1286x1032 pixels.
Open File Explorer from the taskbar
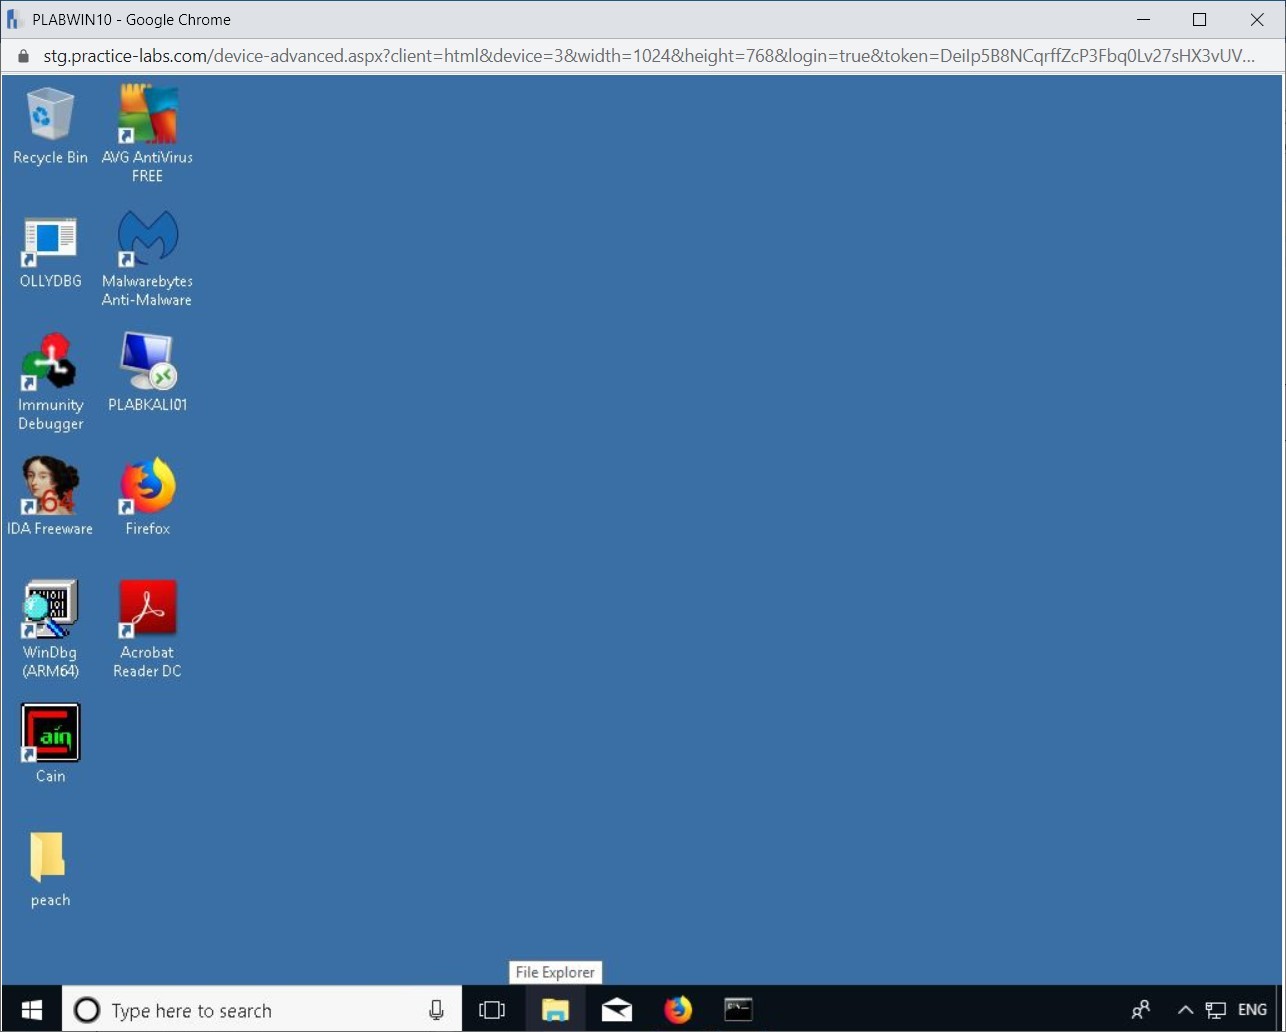[x=555, y=1010]
